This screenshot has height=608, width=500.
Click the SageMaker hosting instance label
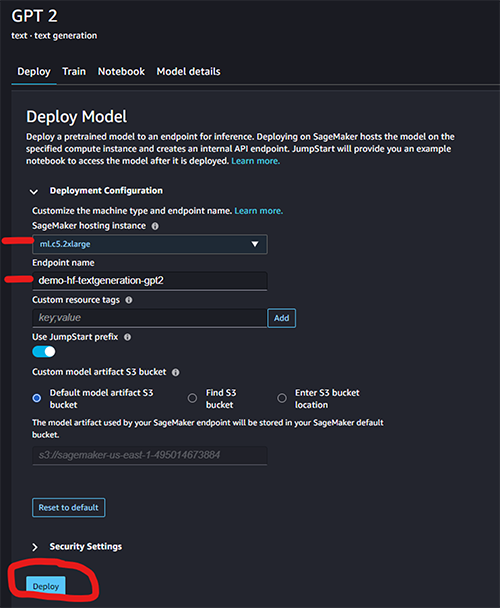(x=89, y=226)
